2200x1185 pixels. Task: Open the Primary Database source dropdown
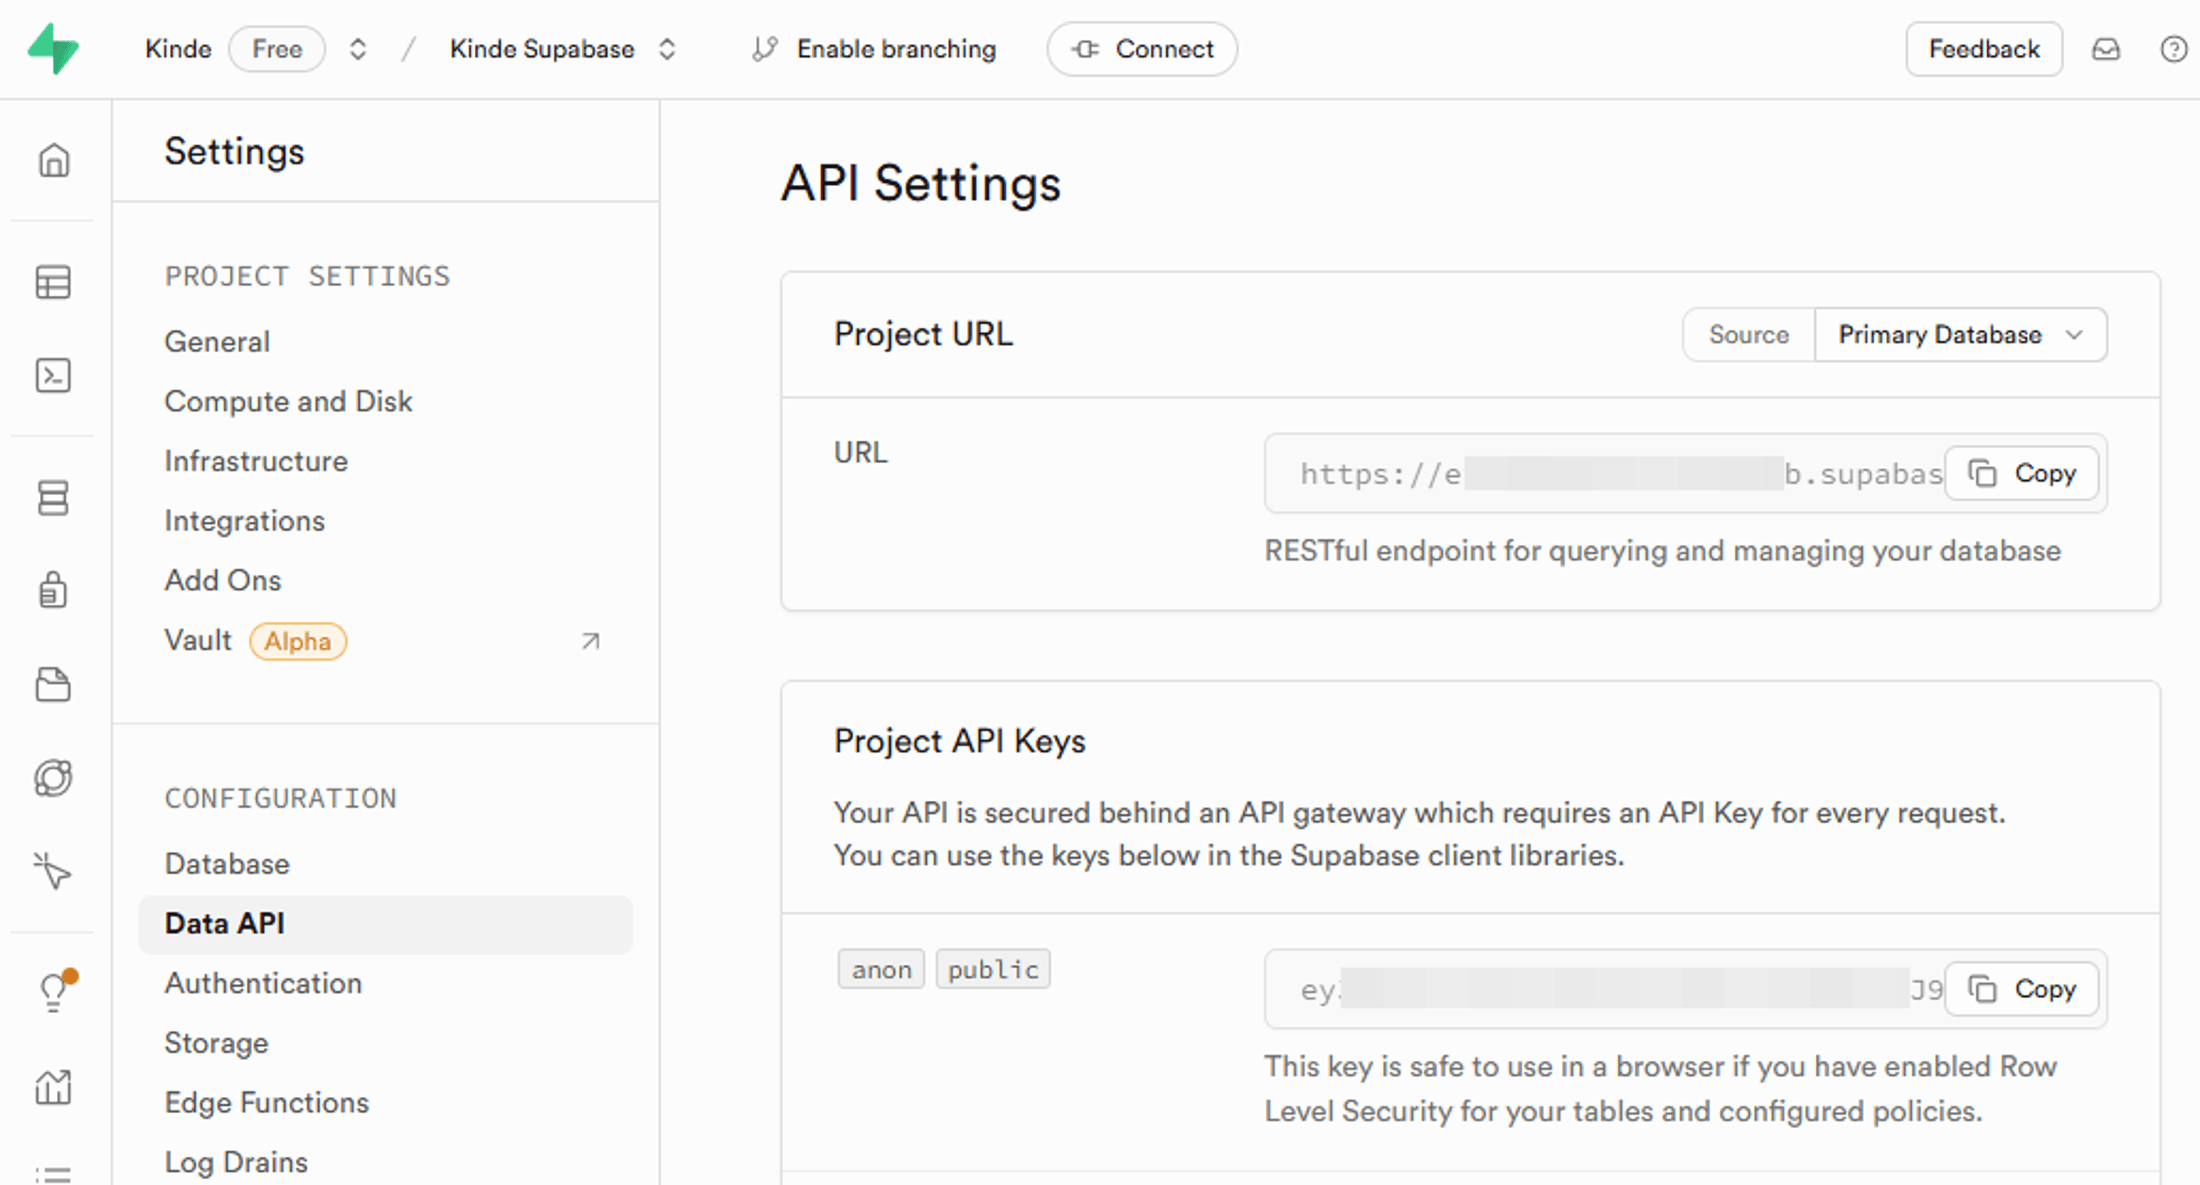(1960, 334)
